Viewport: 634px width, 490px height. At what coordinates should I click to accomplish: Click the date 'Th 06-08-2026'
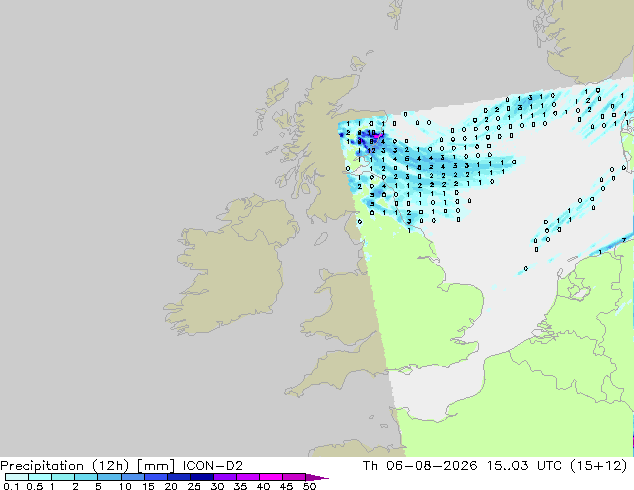coord(420,466)
